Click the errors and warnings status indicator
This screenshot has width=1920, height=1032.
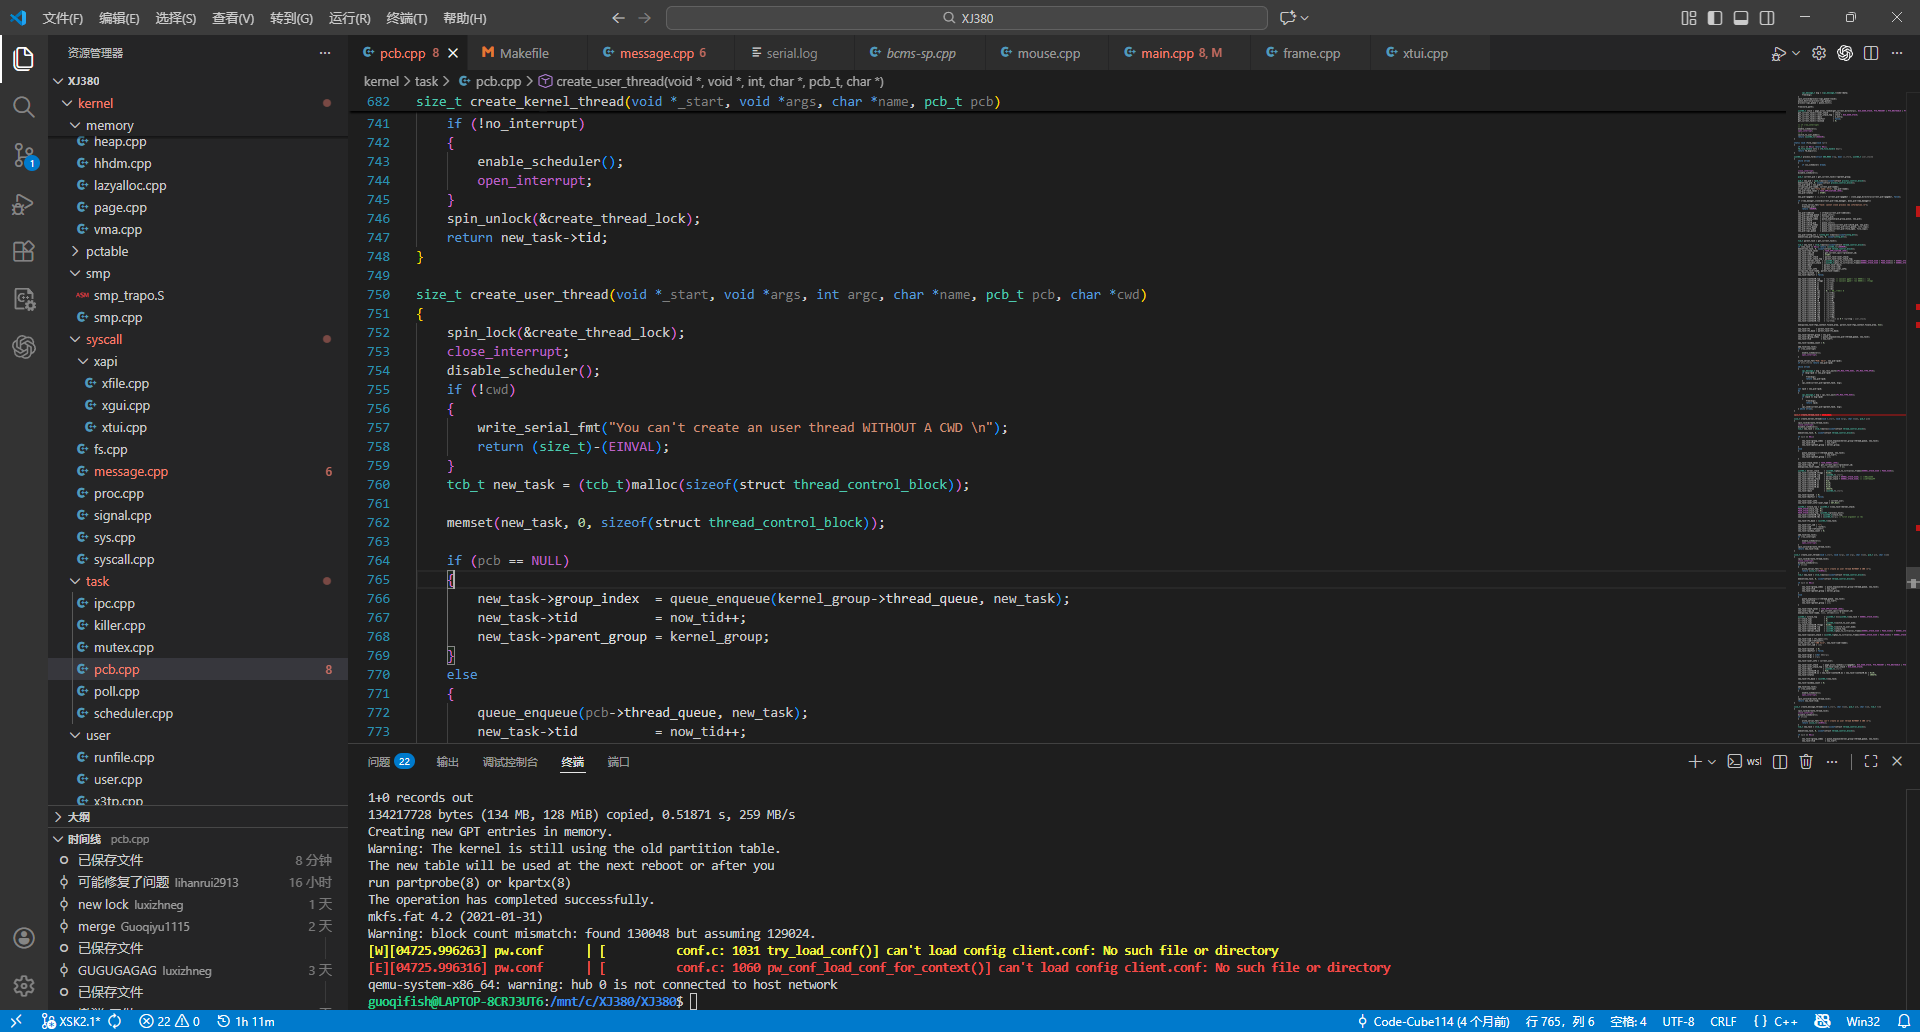click(169, 1021)
